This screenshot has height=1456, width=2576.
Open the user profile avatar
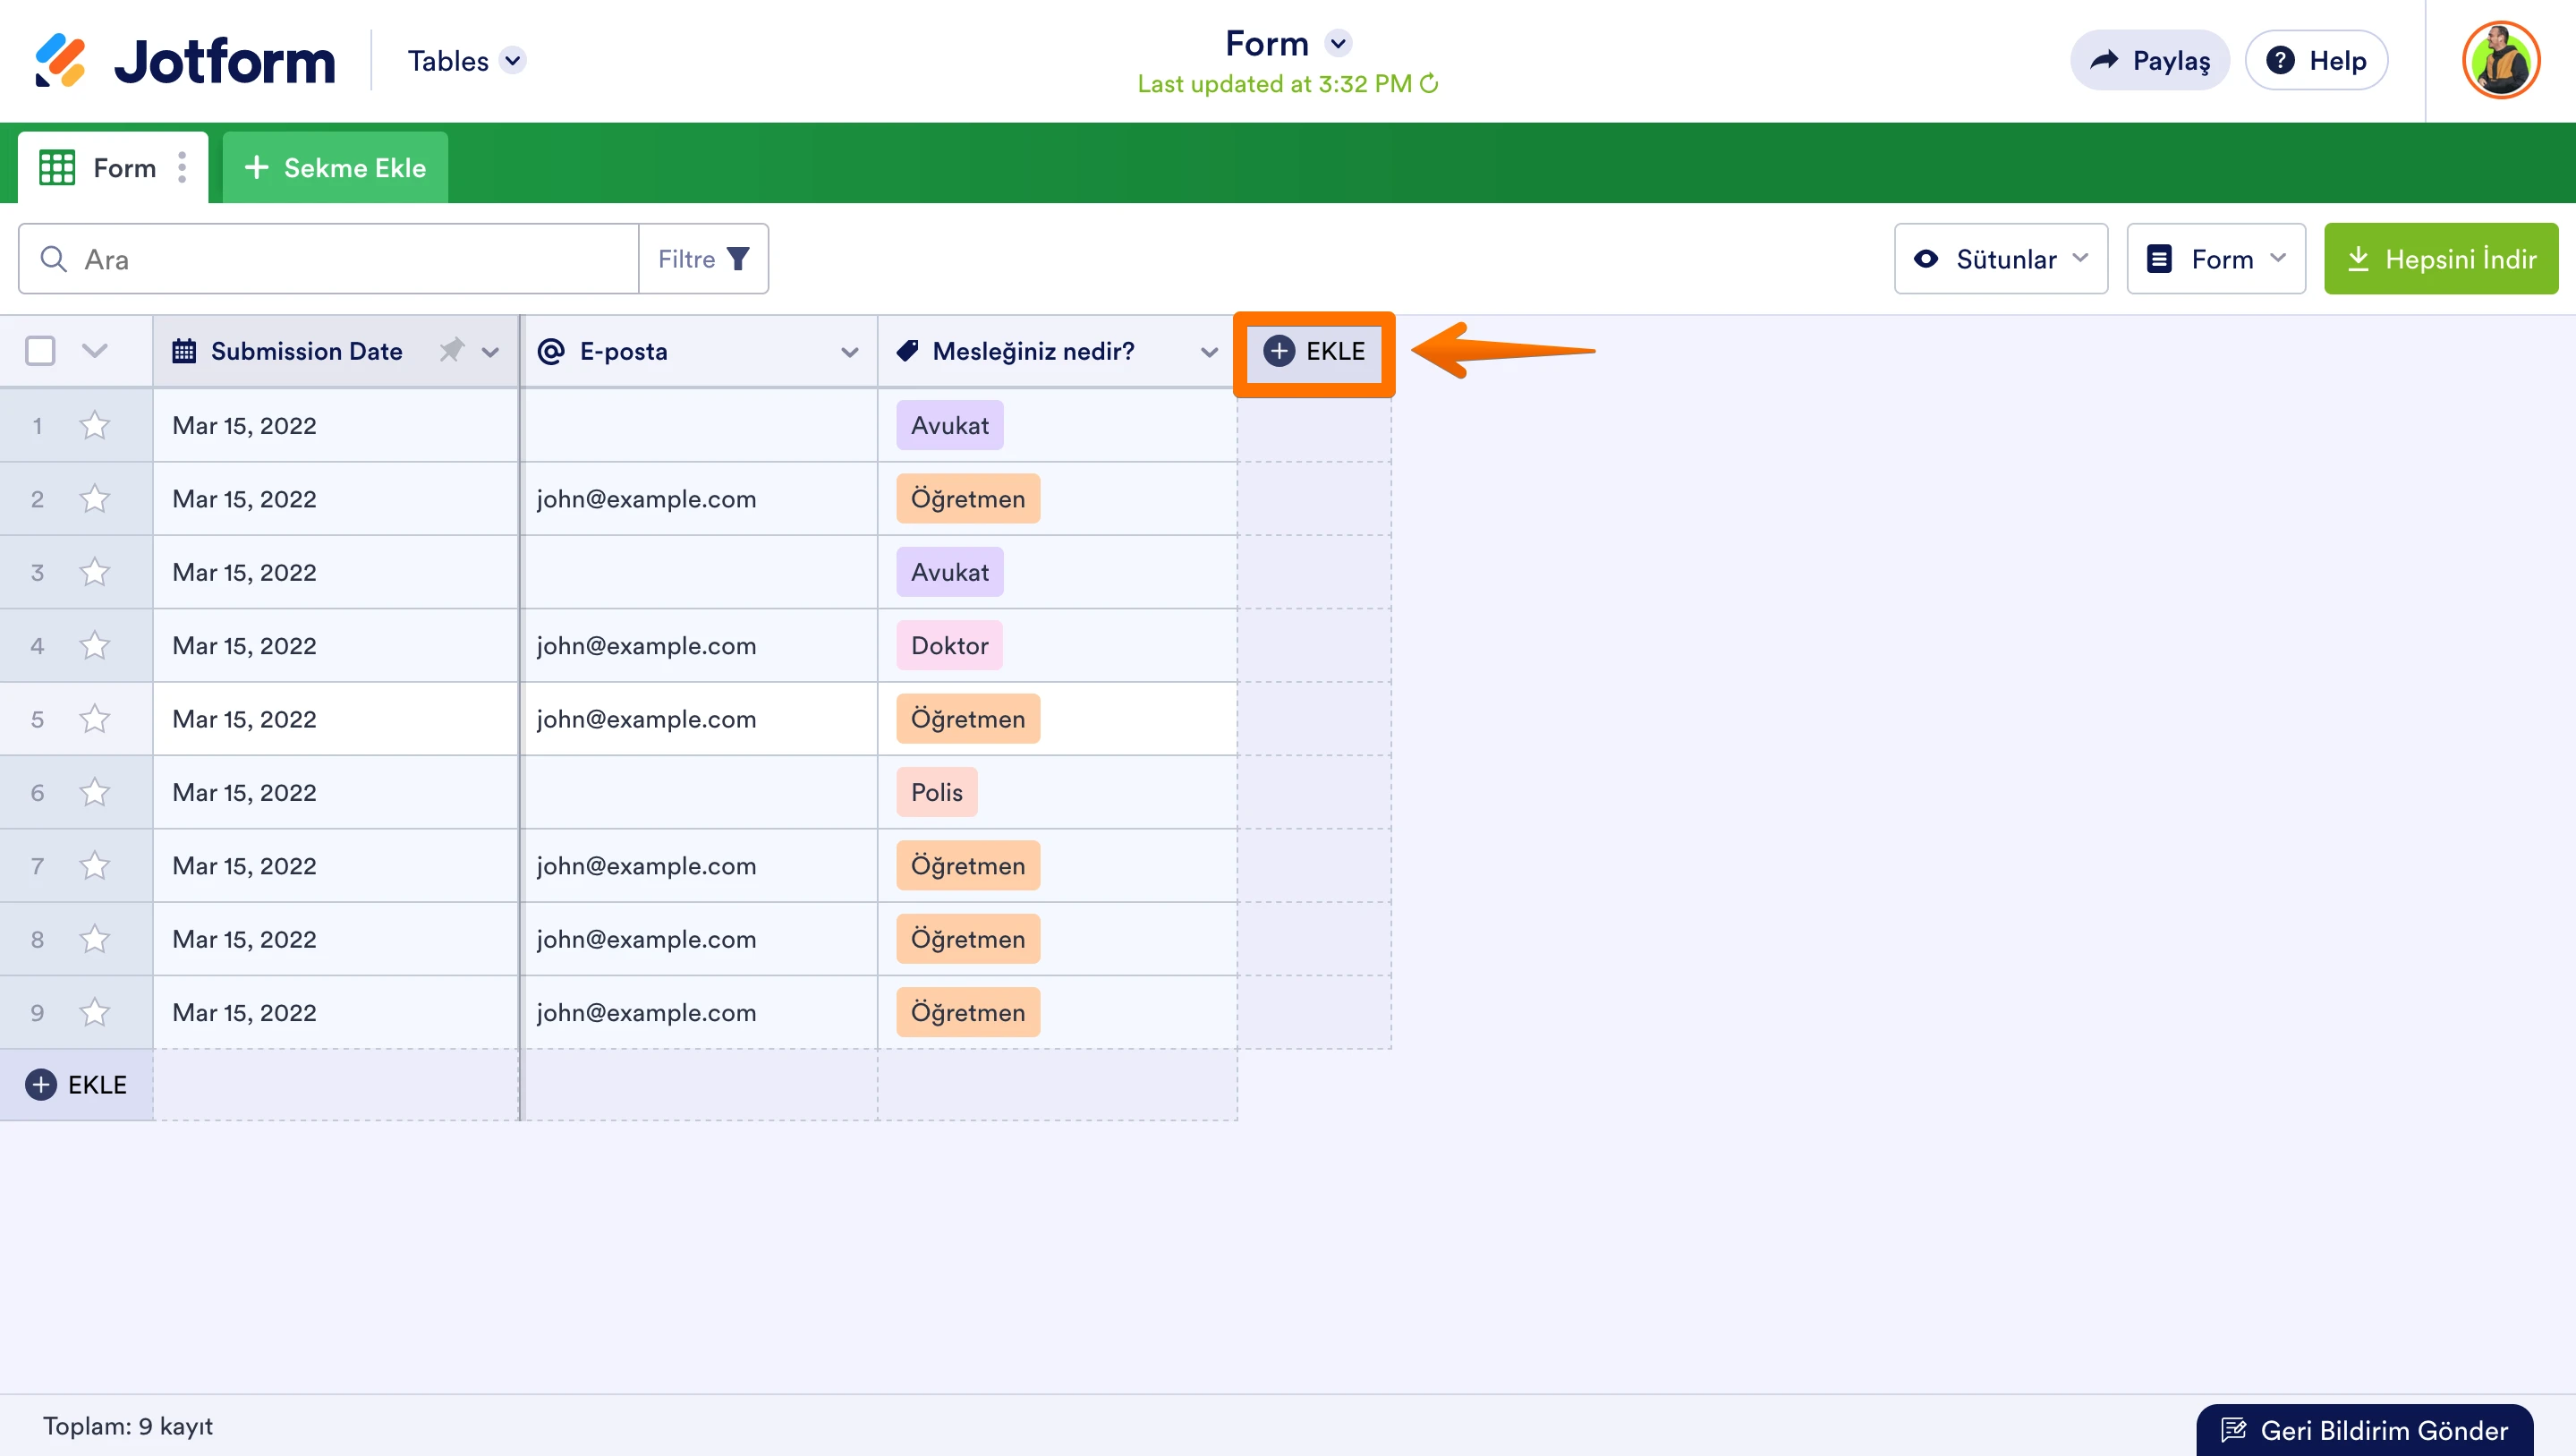(x=2500, y=61)
